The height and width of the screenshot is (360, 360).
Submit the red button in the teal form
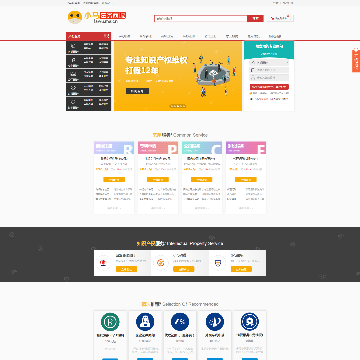pos(269,87)
